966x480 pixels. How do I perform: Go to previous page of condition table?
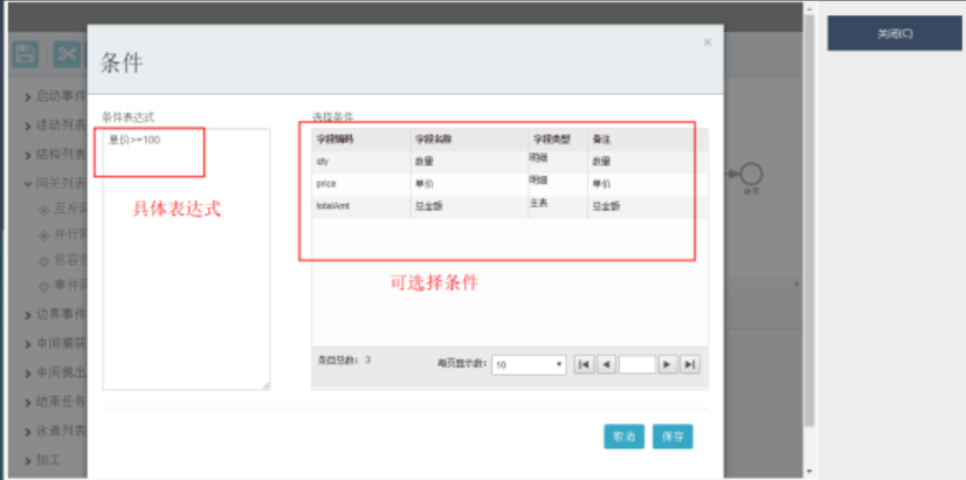606,365
